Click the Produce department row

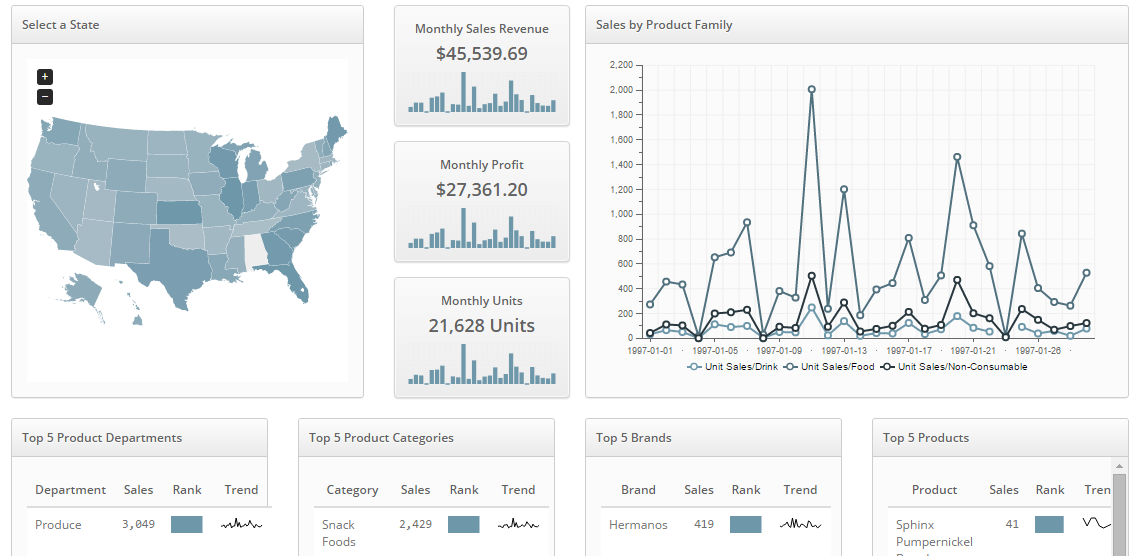point(147,525)
